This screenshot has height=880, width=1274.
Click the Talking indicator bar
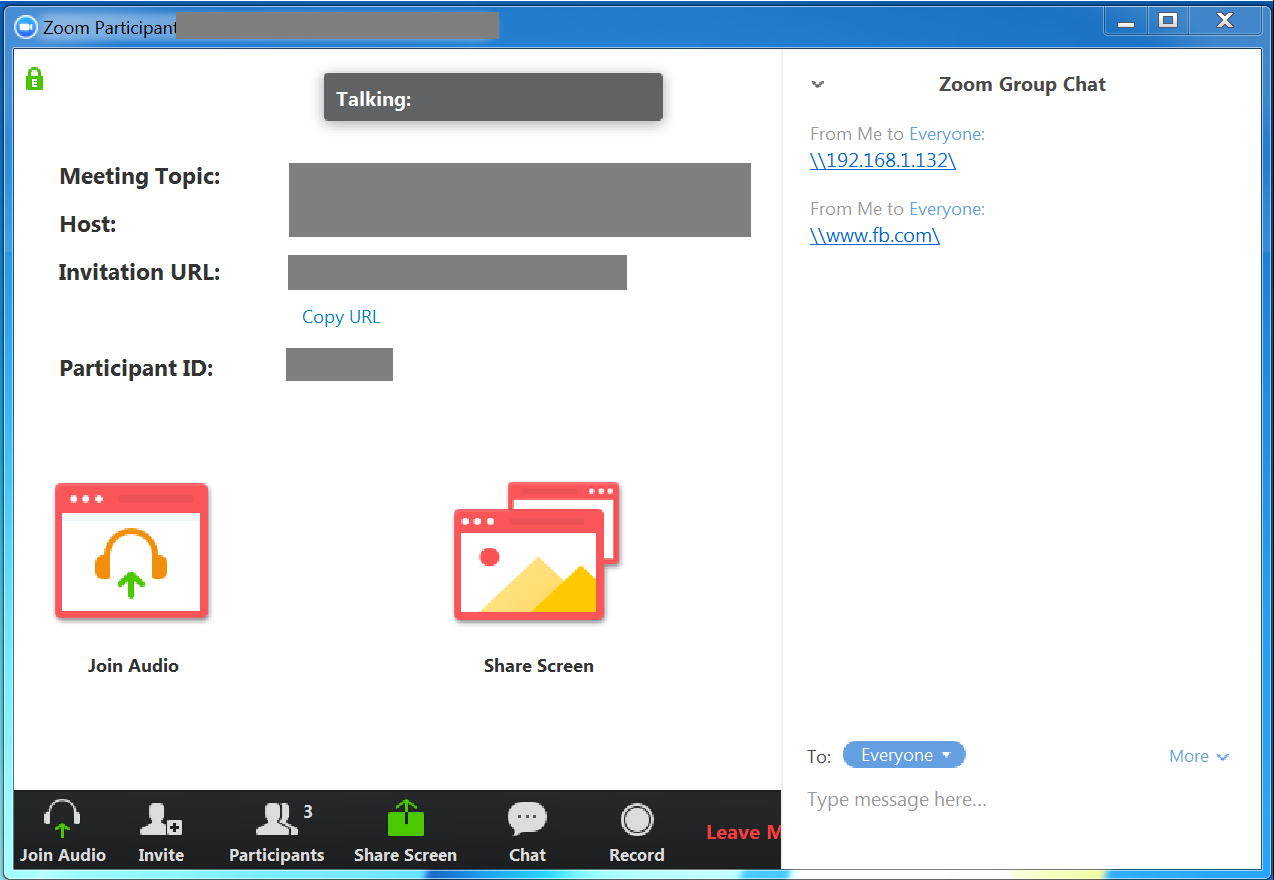point(493,98)
